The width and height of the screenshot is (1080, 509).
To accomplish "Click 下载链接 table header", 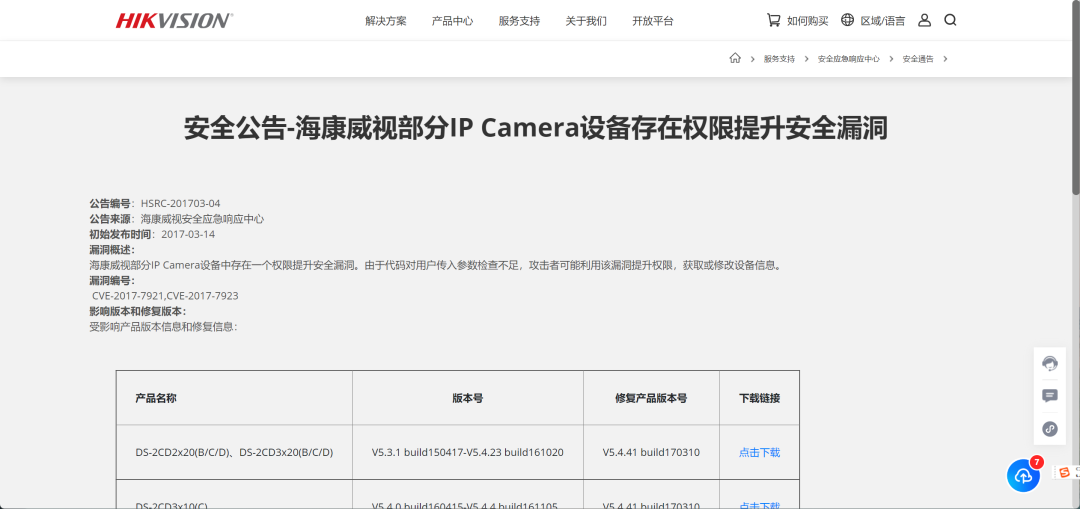I will click(760, 398).
